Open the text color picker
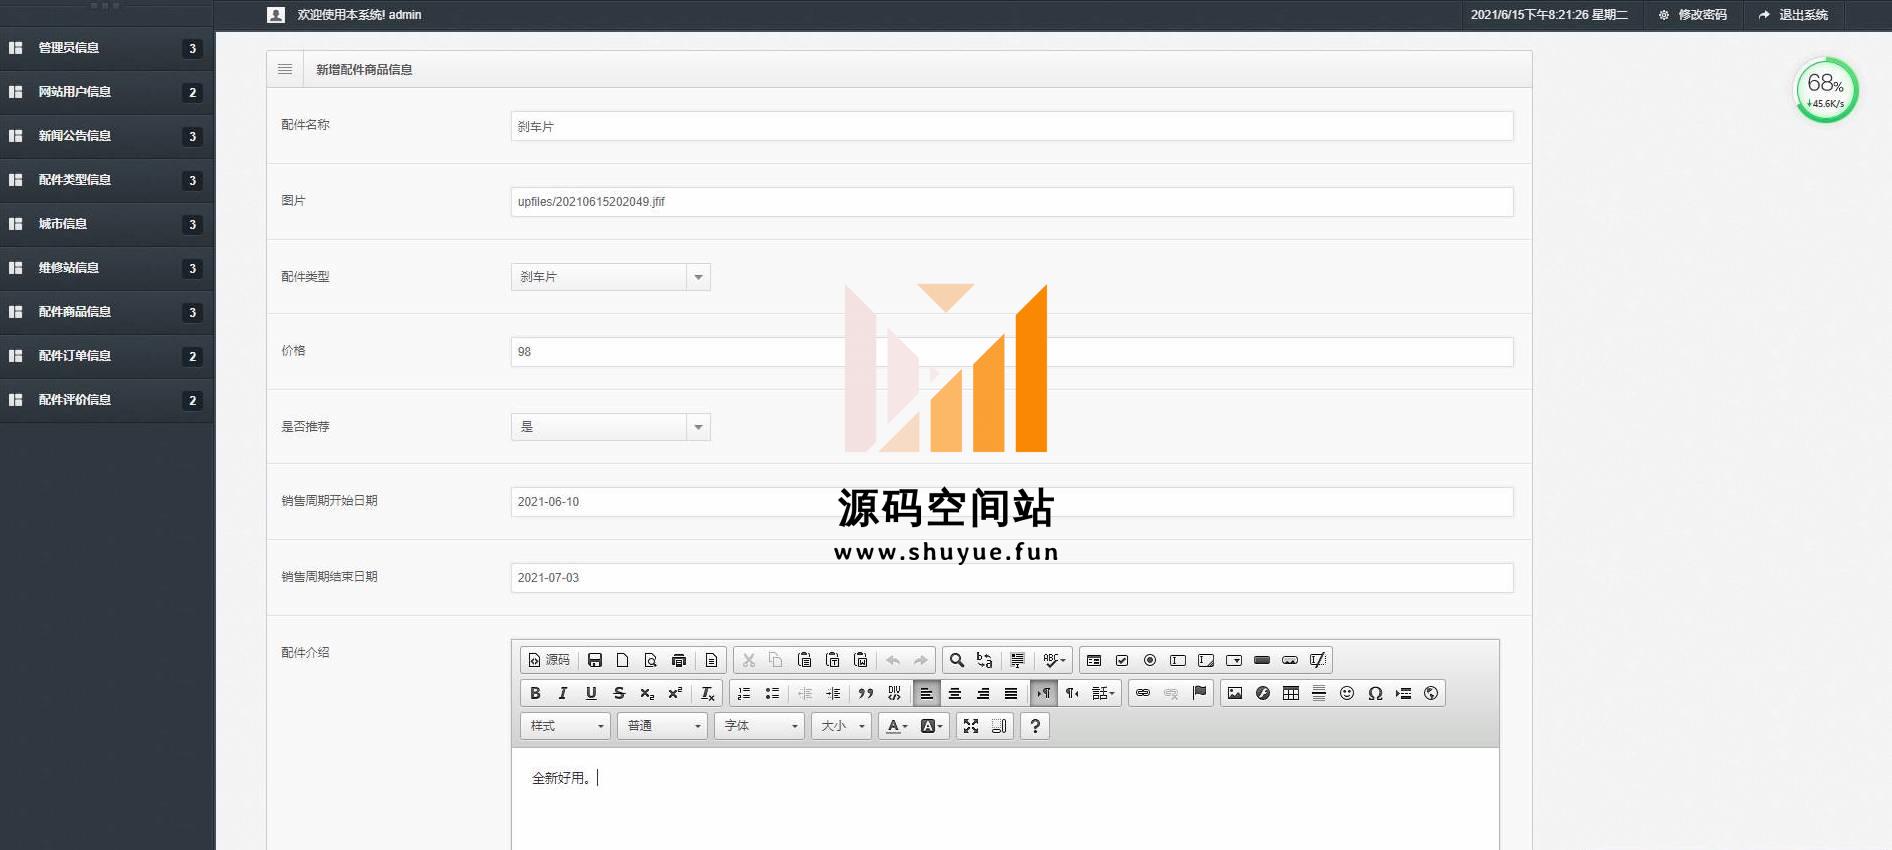1892x850 pixels. (897, 726)
